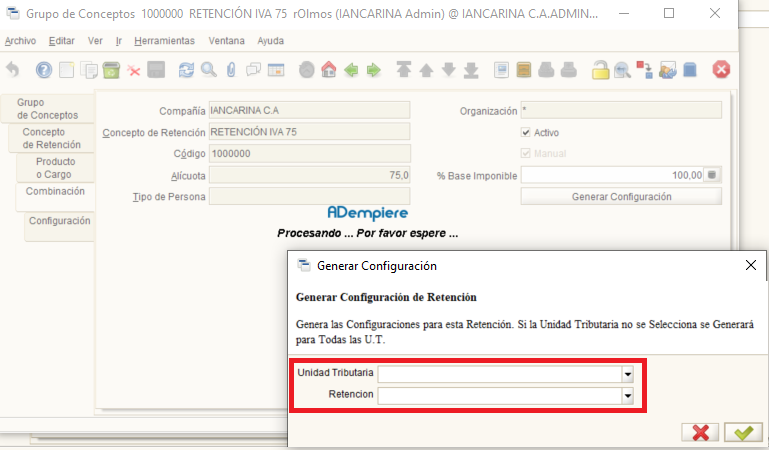
Task: Toggle the grid view icon
Action: tap(276, 70)
